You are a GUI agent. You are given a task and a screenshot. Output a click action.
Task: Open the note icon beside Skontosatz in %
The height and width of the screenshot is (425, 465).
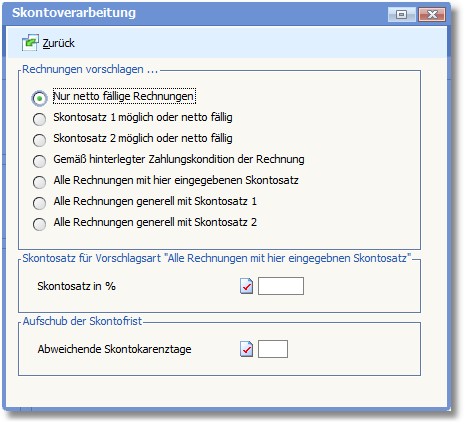[246, 286]
